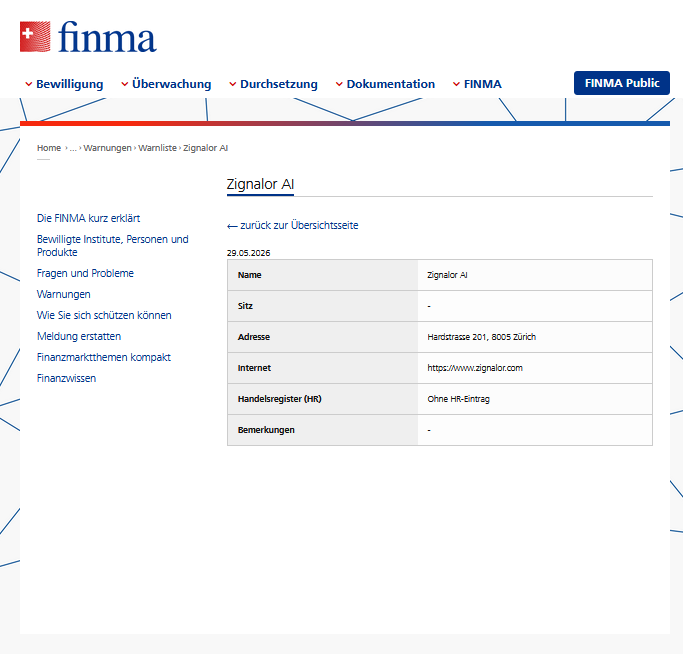Open Meldung erstatten link

point(79,336)
